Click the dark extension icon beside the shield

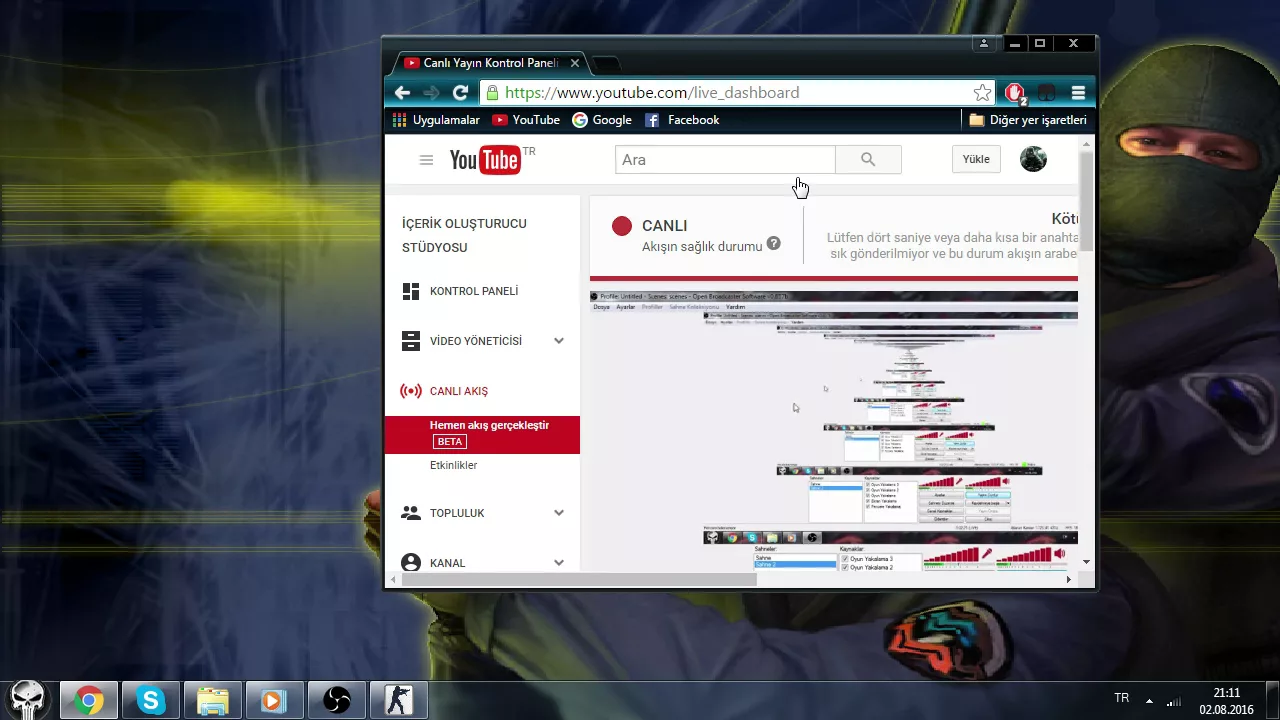(x=1046, y=93)
